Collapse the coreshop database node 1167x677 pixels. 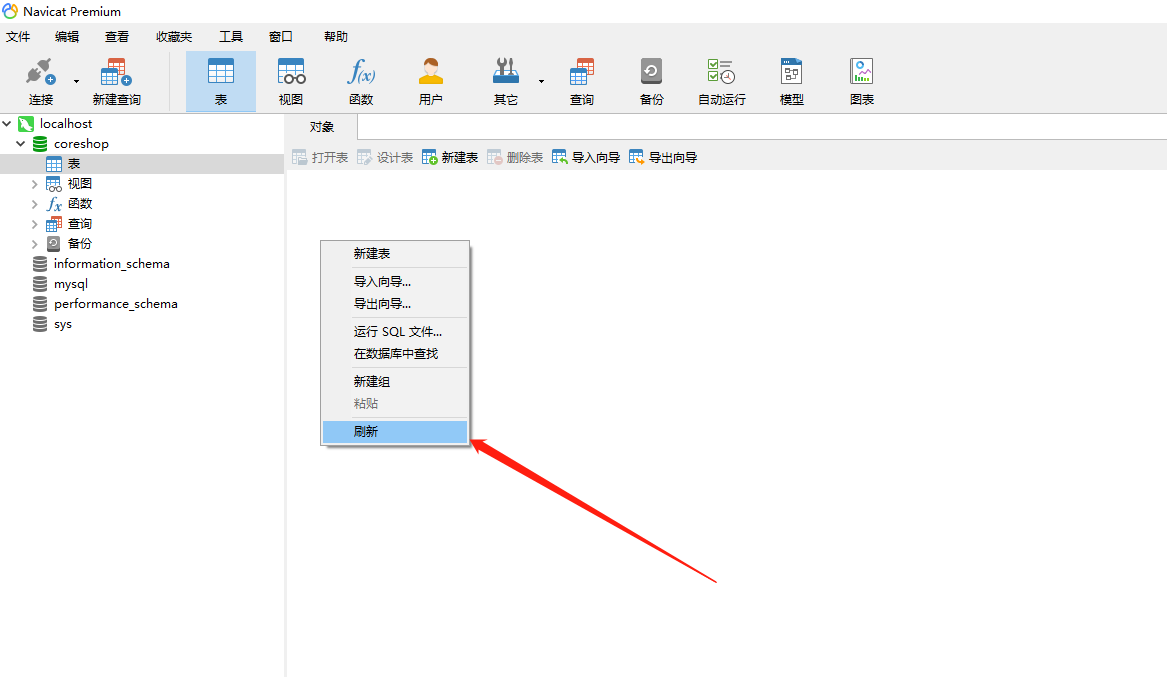pyautogui.click(x=21, y=144)
